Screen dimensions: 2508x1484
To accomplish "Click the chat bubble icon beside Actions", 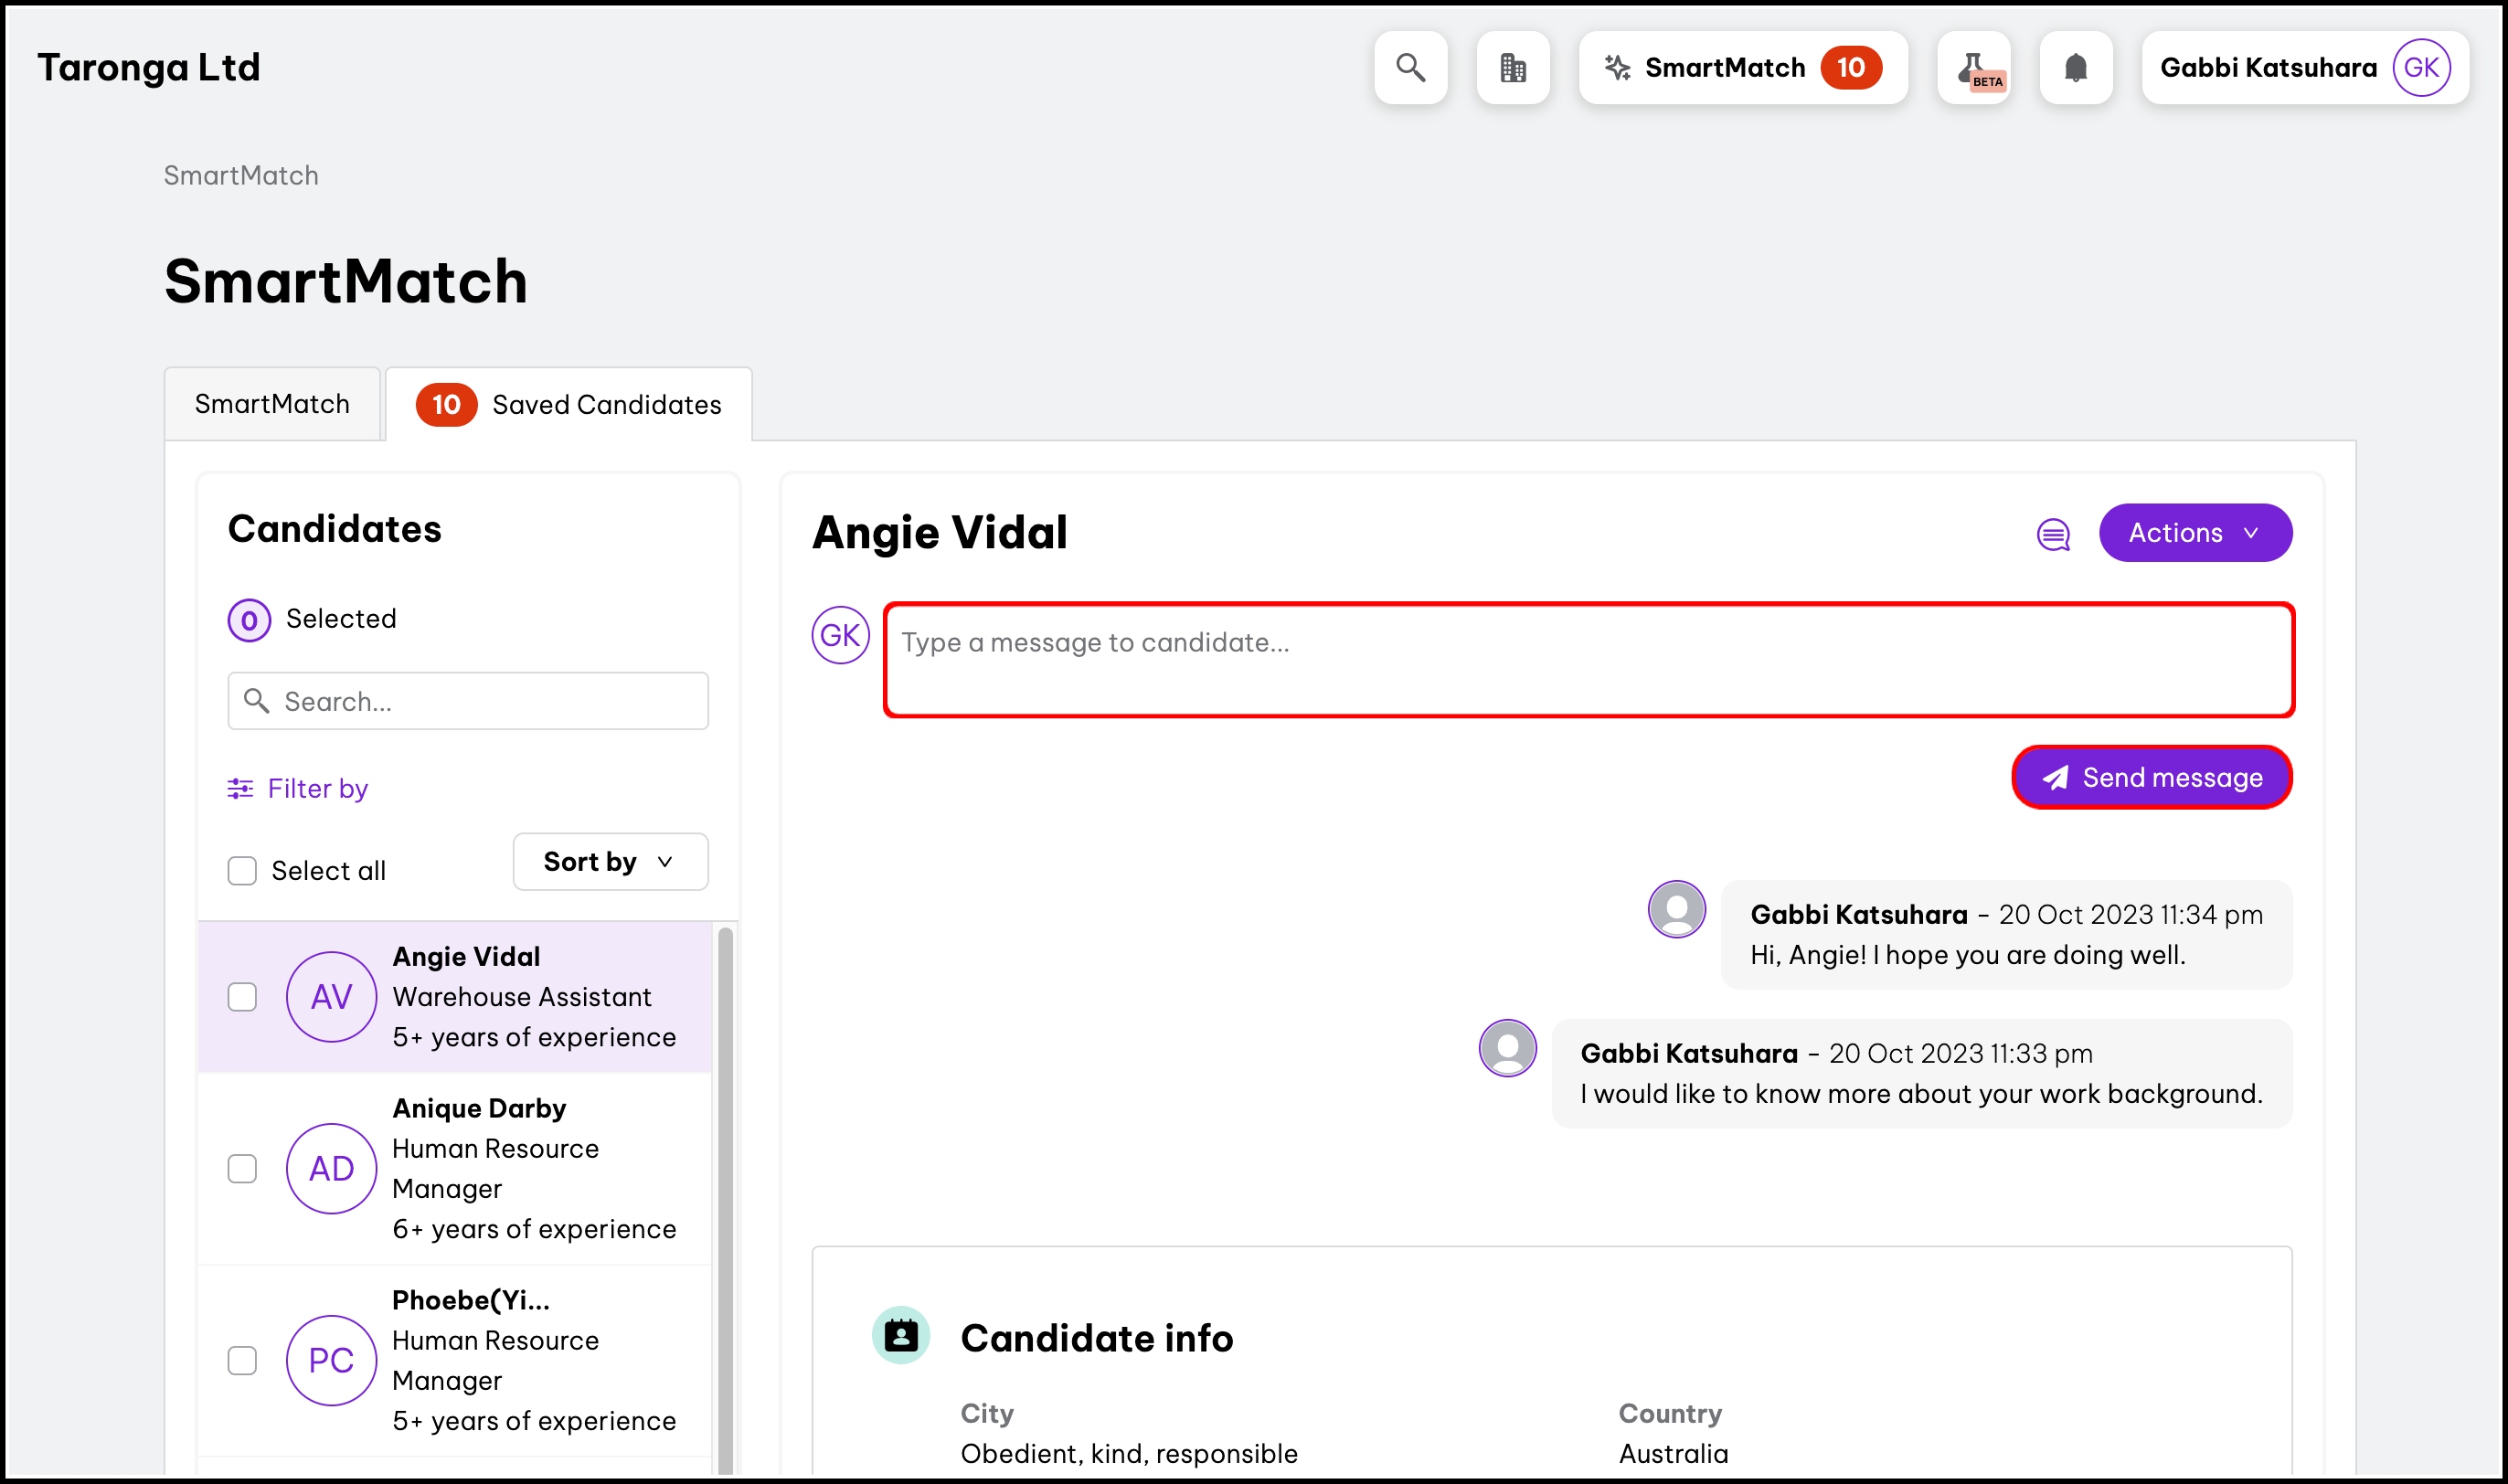I will (2053, 534).
